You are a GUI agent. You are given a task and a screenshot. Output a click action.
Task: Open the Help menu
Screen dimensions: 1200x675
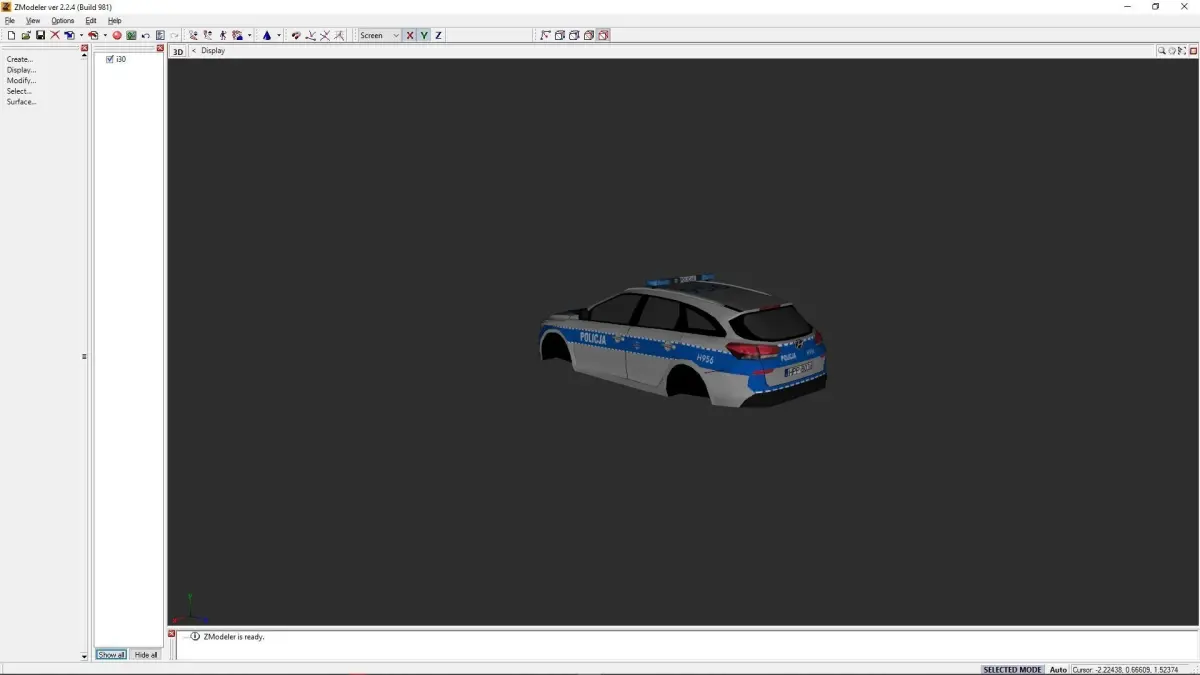coord(115,21)
